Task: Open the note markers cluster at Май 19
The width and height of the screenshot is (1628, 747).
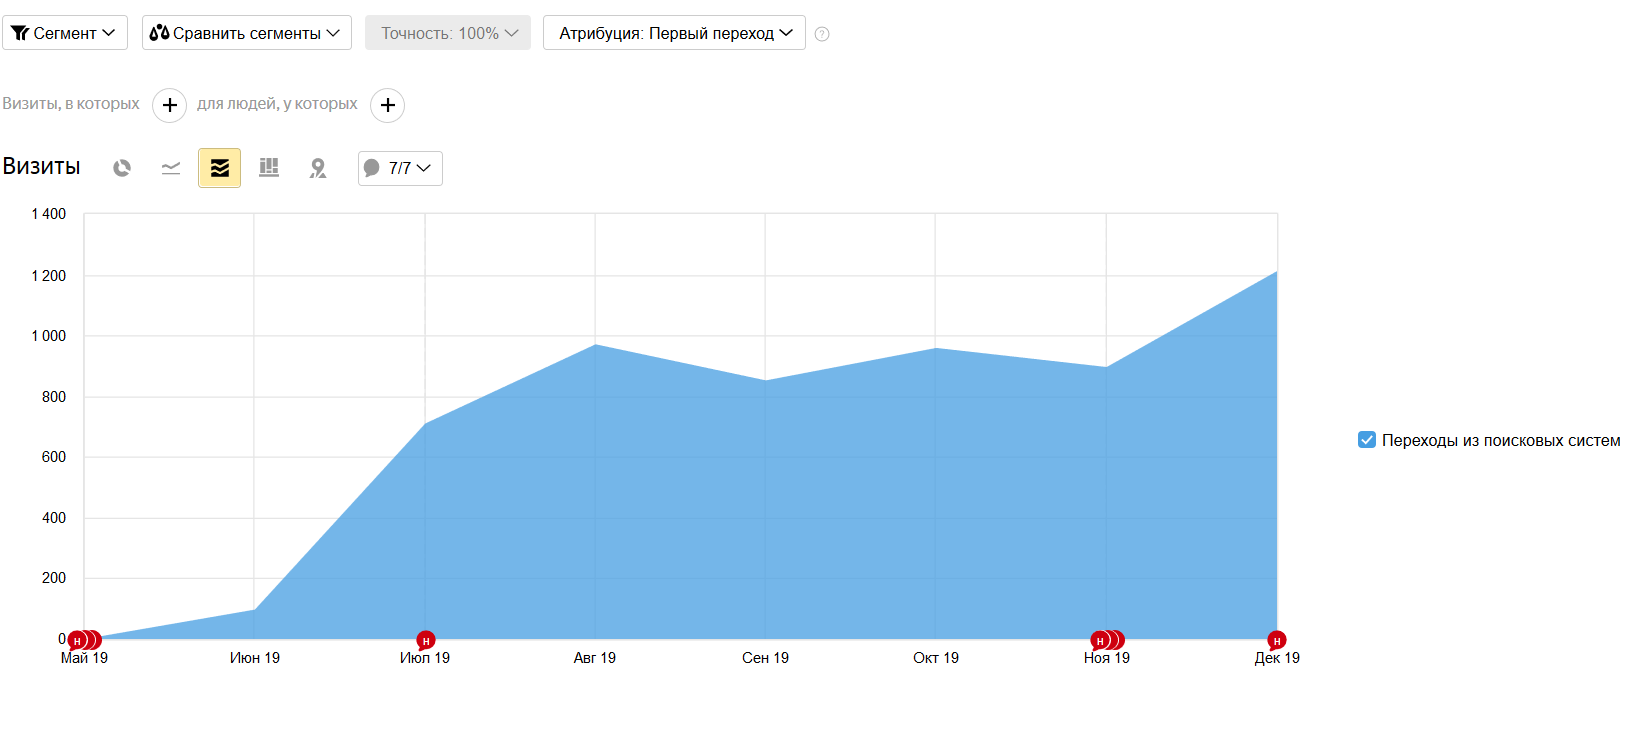Action: 82,640
